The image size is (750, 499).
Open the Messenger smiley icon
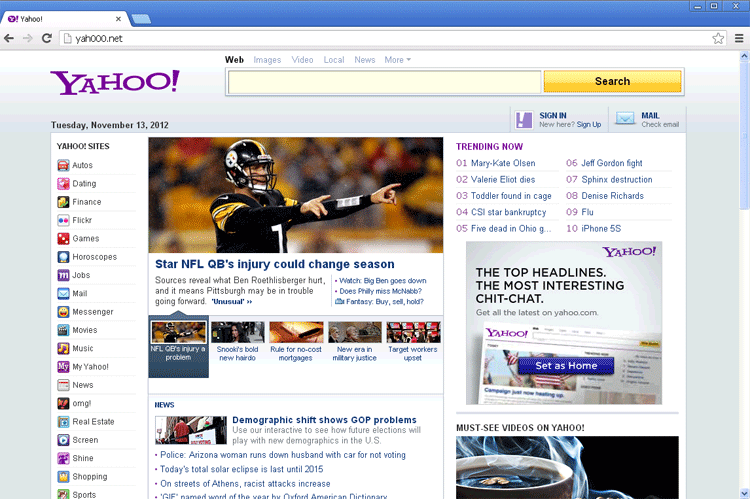coord(63,312)
